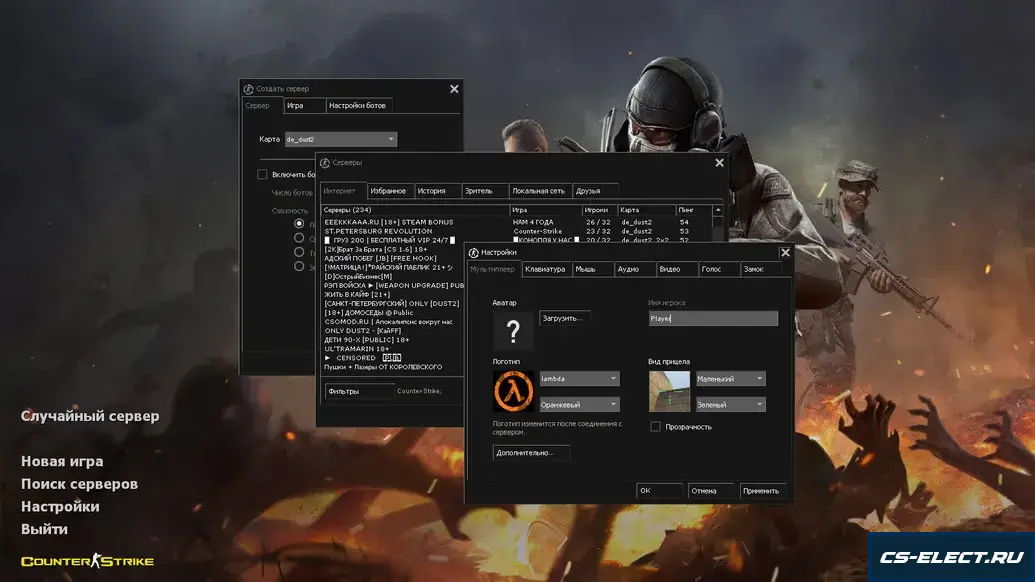Toggle the Включить ботов checkbox
This screenshot has width=1035, height=582.
[262, 175]
